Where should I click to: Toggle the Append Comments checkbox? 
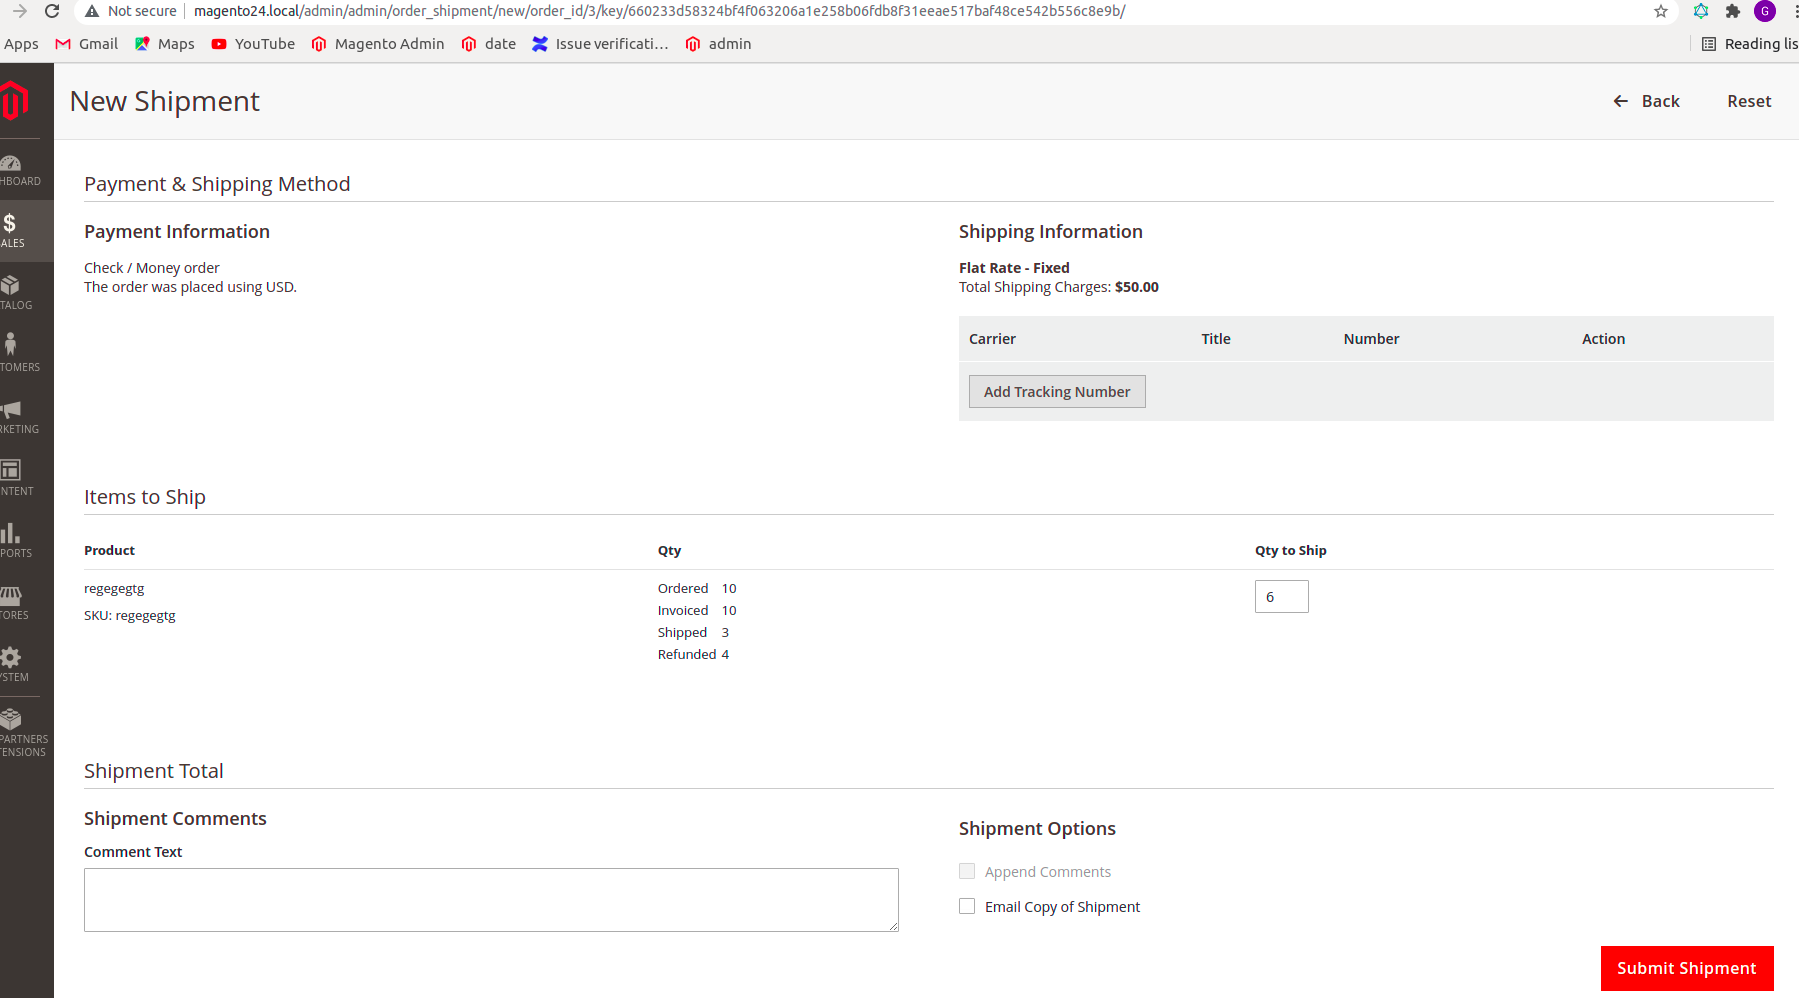[x=967, y=870]
